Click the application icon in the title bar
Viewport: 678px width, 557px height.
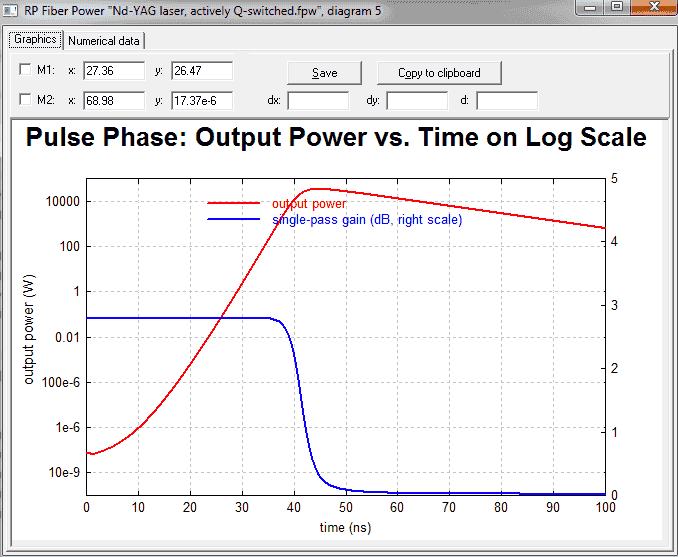(x=10, y=10)
